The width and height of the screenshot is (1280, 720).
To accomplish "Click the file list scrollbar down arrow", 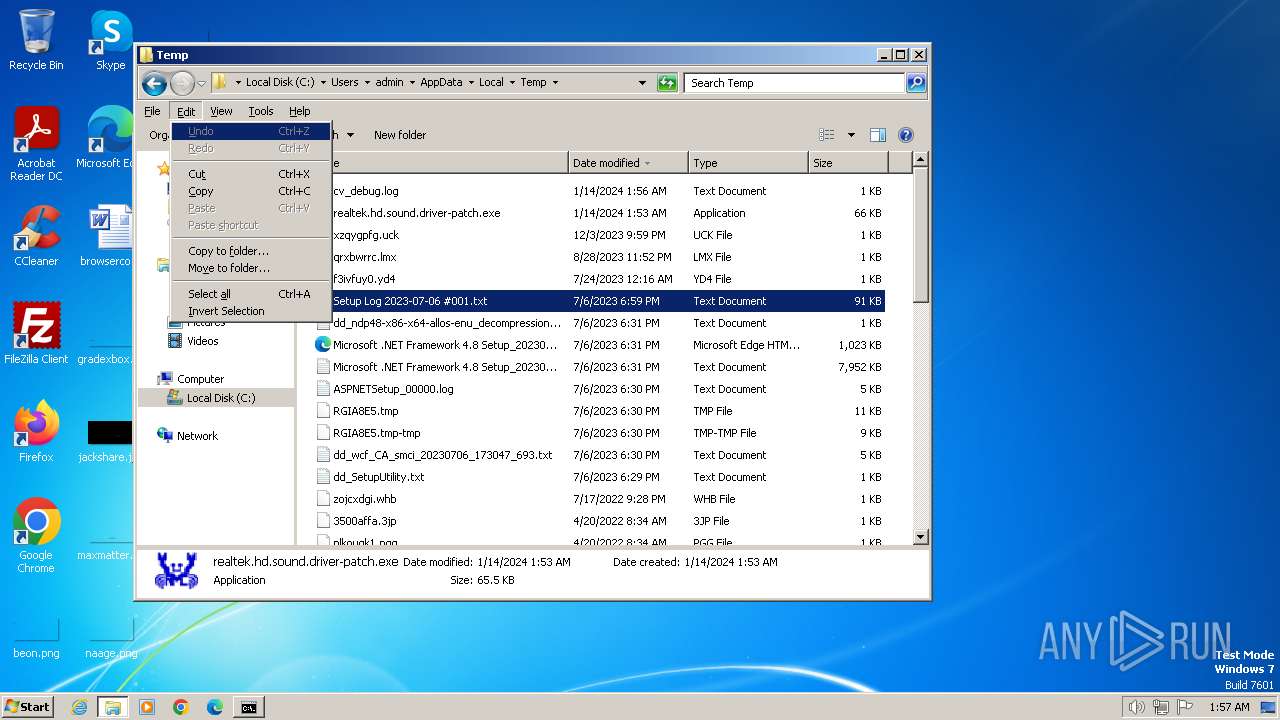I will click(x=921, y=538).
